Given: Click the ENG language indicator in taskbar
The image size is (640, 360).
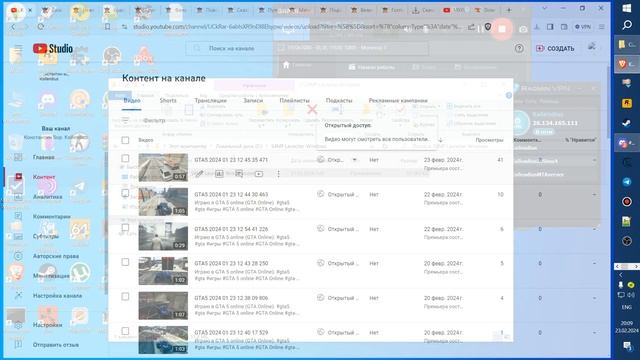Looking at the screenshot, I should (x=627, y=307).
